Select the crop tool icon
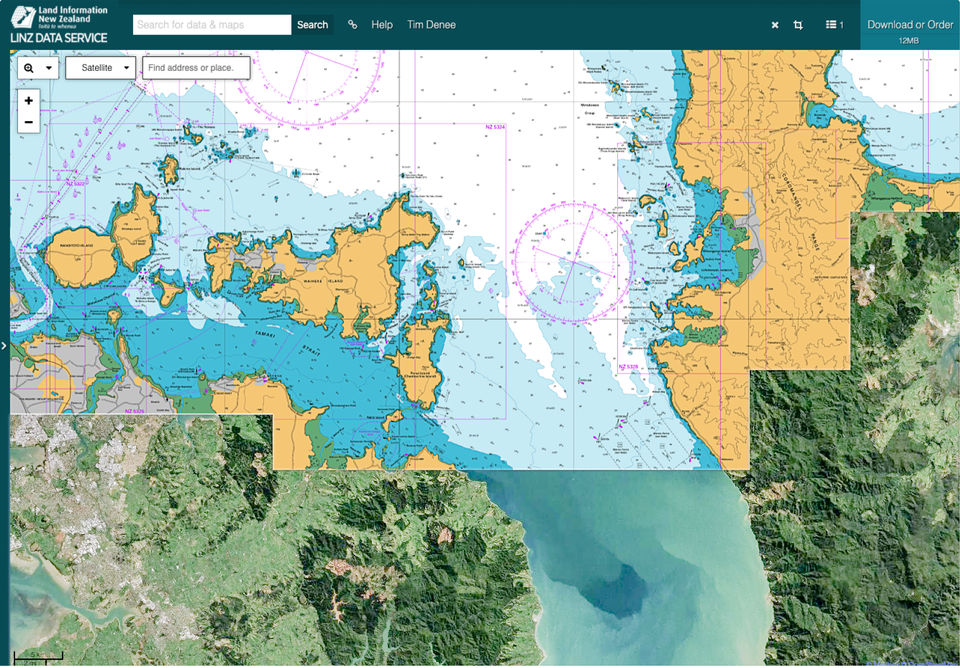The width and height of the screenshot is (960, 668). coord(798,25)
